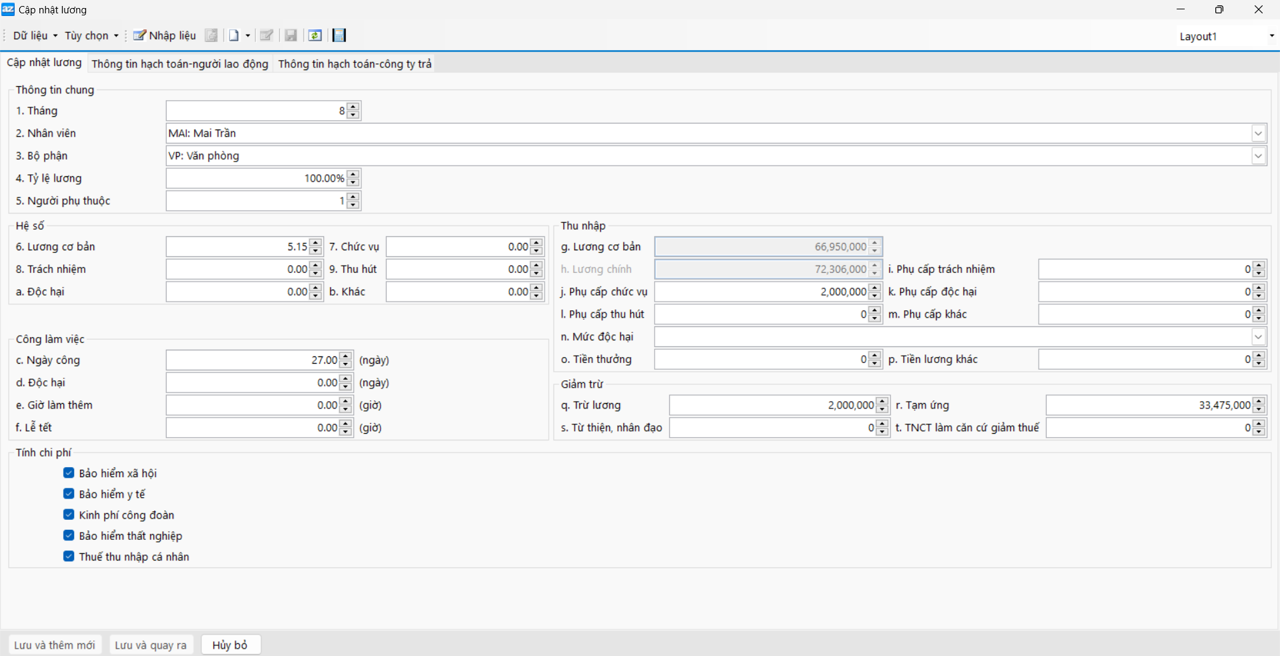The width and height of the screenshot is (1280, 656).
Task: Open the calculator icon in toolbar
Action: tap(340, 36)
